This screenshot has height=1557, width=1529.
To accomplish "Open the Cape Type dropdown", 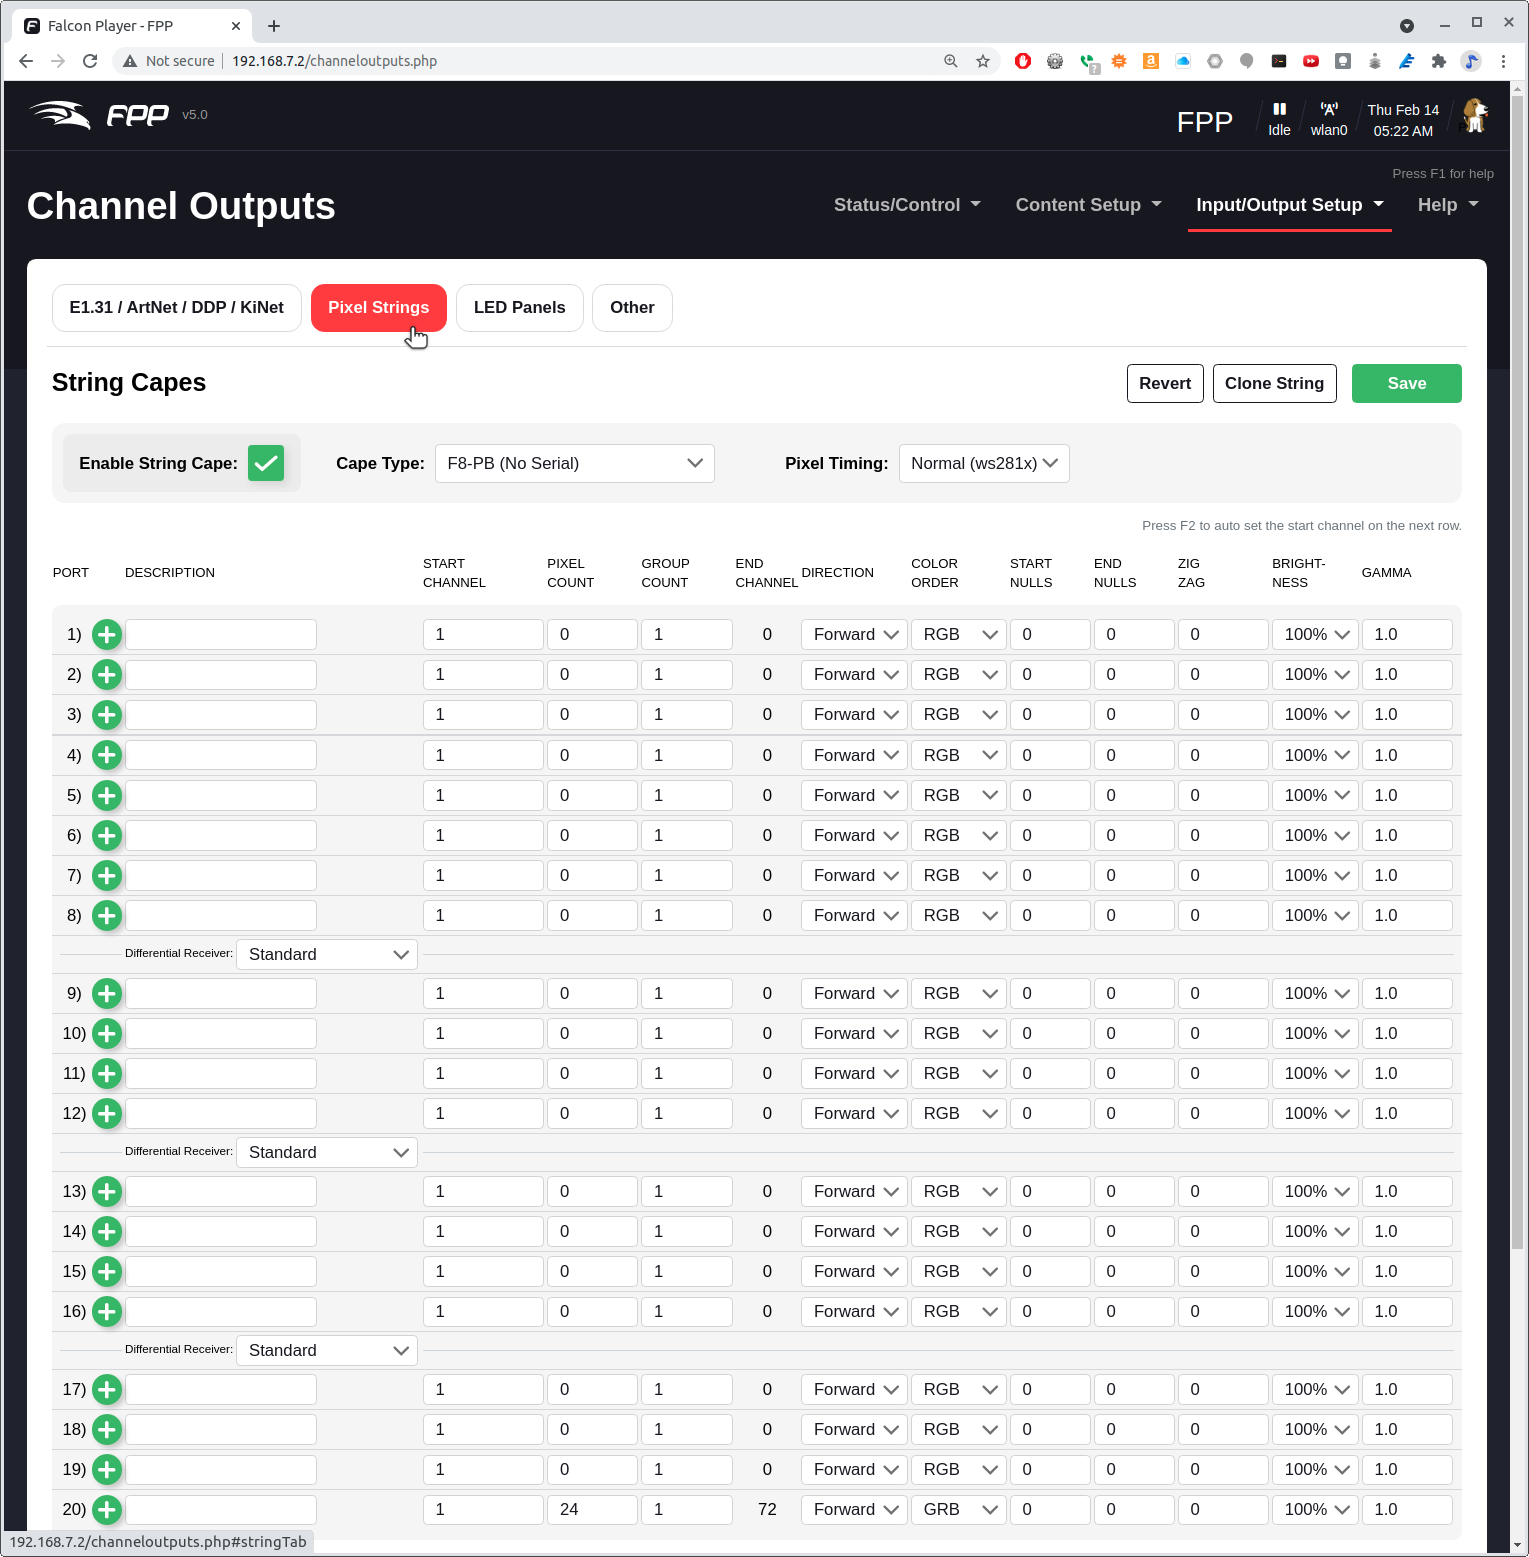I will 574,463.
